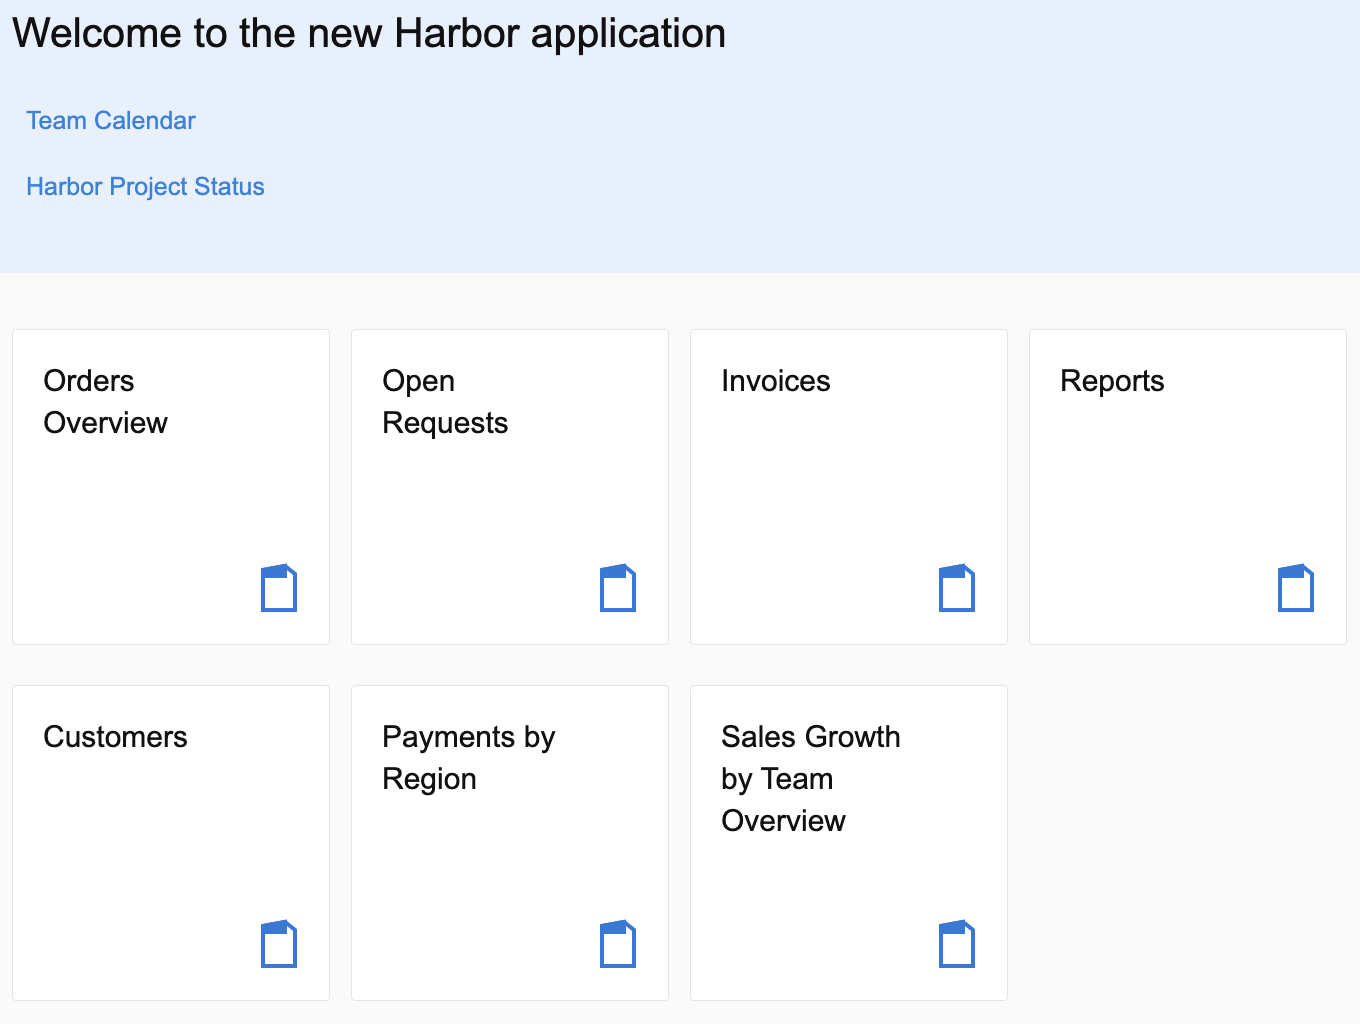Click the Invoices card title
Image resolution: width=1360 pixels, height=1024 pixels.
coord(776,381)
